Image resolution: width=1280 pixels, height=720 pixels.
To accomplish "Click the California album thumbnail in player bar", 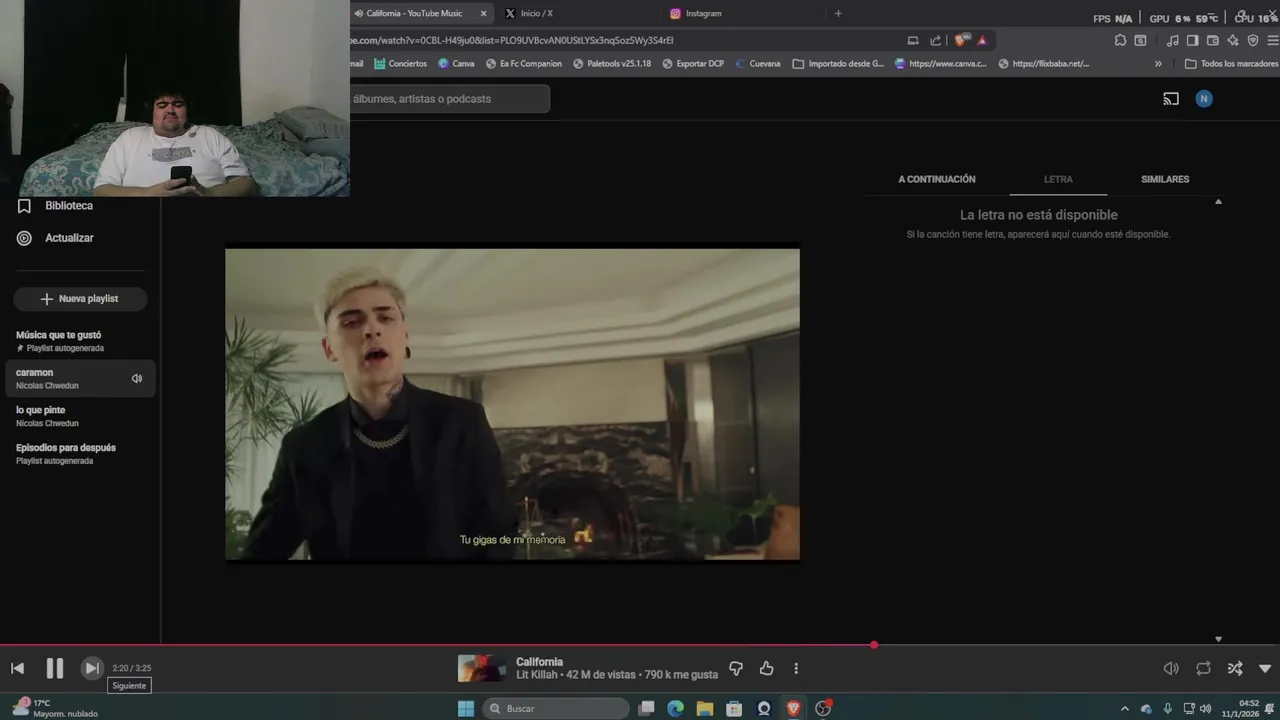I will click(482, 668).
